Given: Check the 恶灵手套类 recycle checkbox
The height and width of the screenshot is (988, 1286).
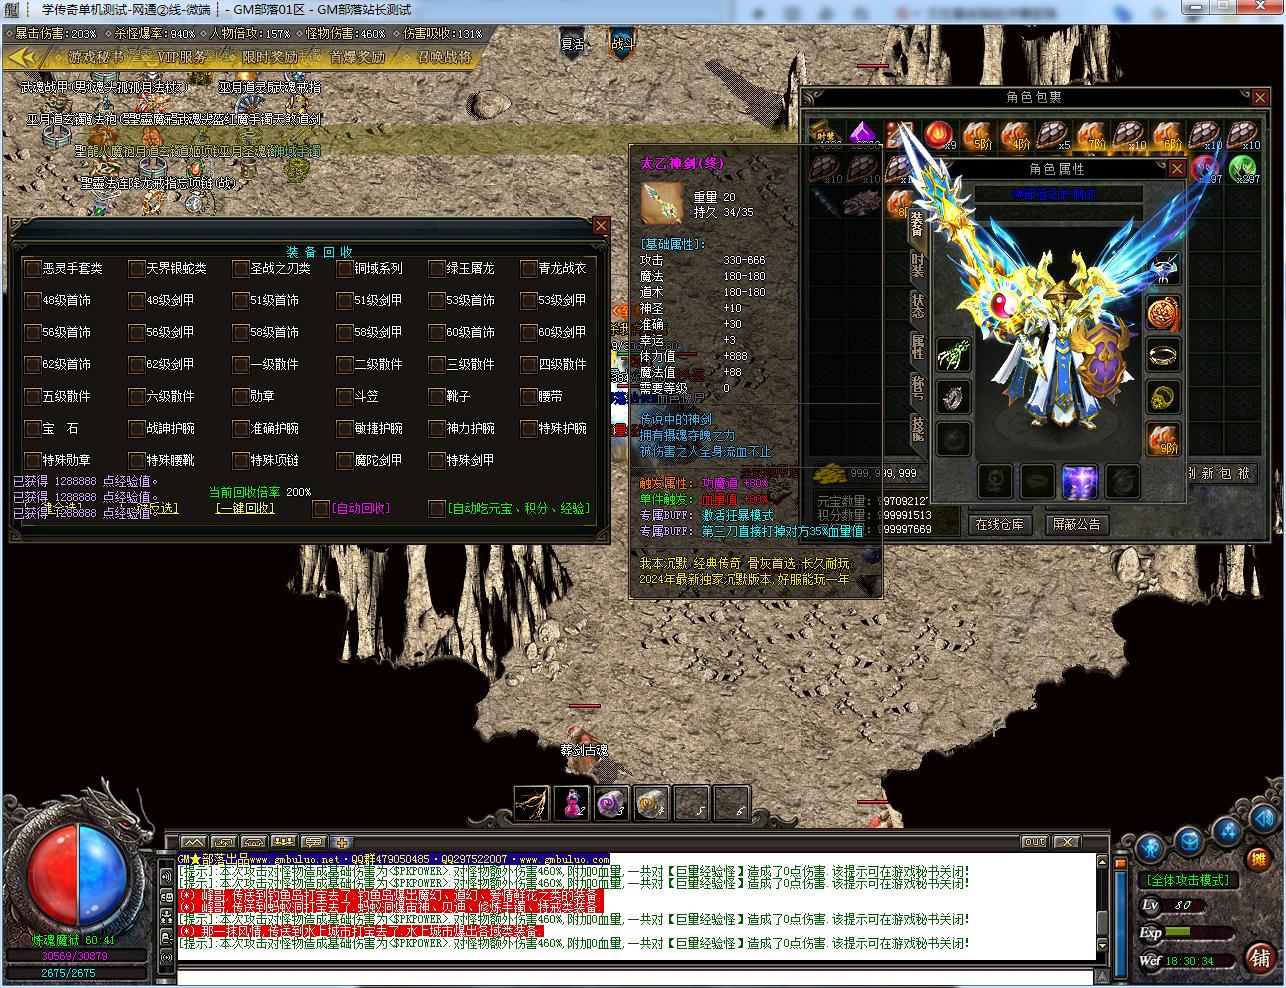Looking at the screenshot, I should (x=33, y=269).
